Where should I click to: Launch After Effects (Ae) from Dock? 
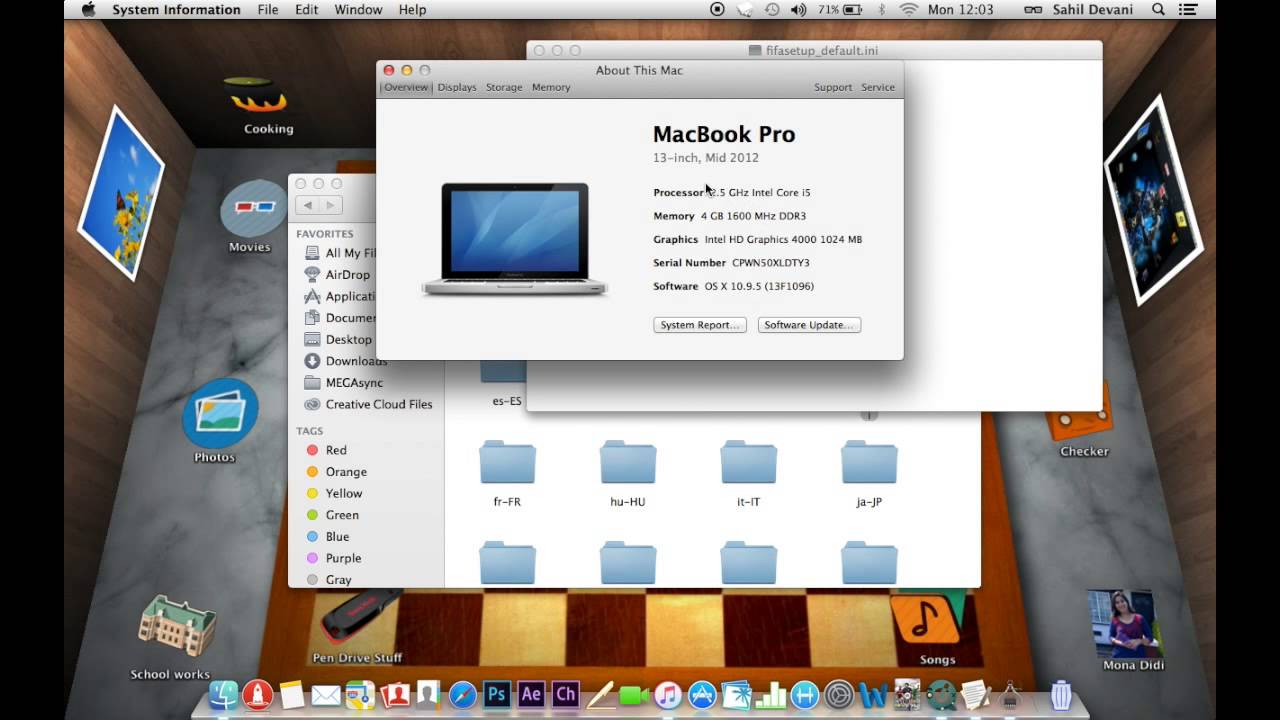click(x=531, y=695)
